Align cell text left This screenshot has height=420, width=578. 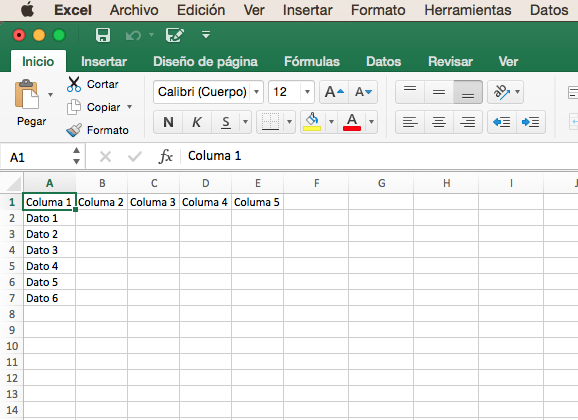(410, 122)
